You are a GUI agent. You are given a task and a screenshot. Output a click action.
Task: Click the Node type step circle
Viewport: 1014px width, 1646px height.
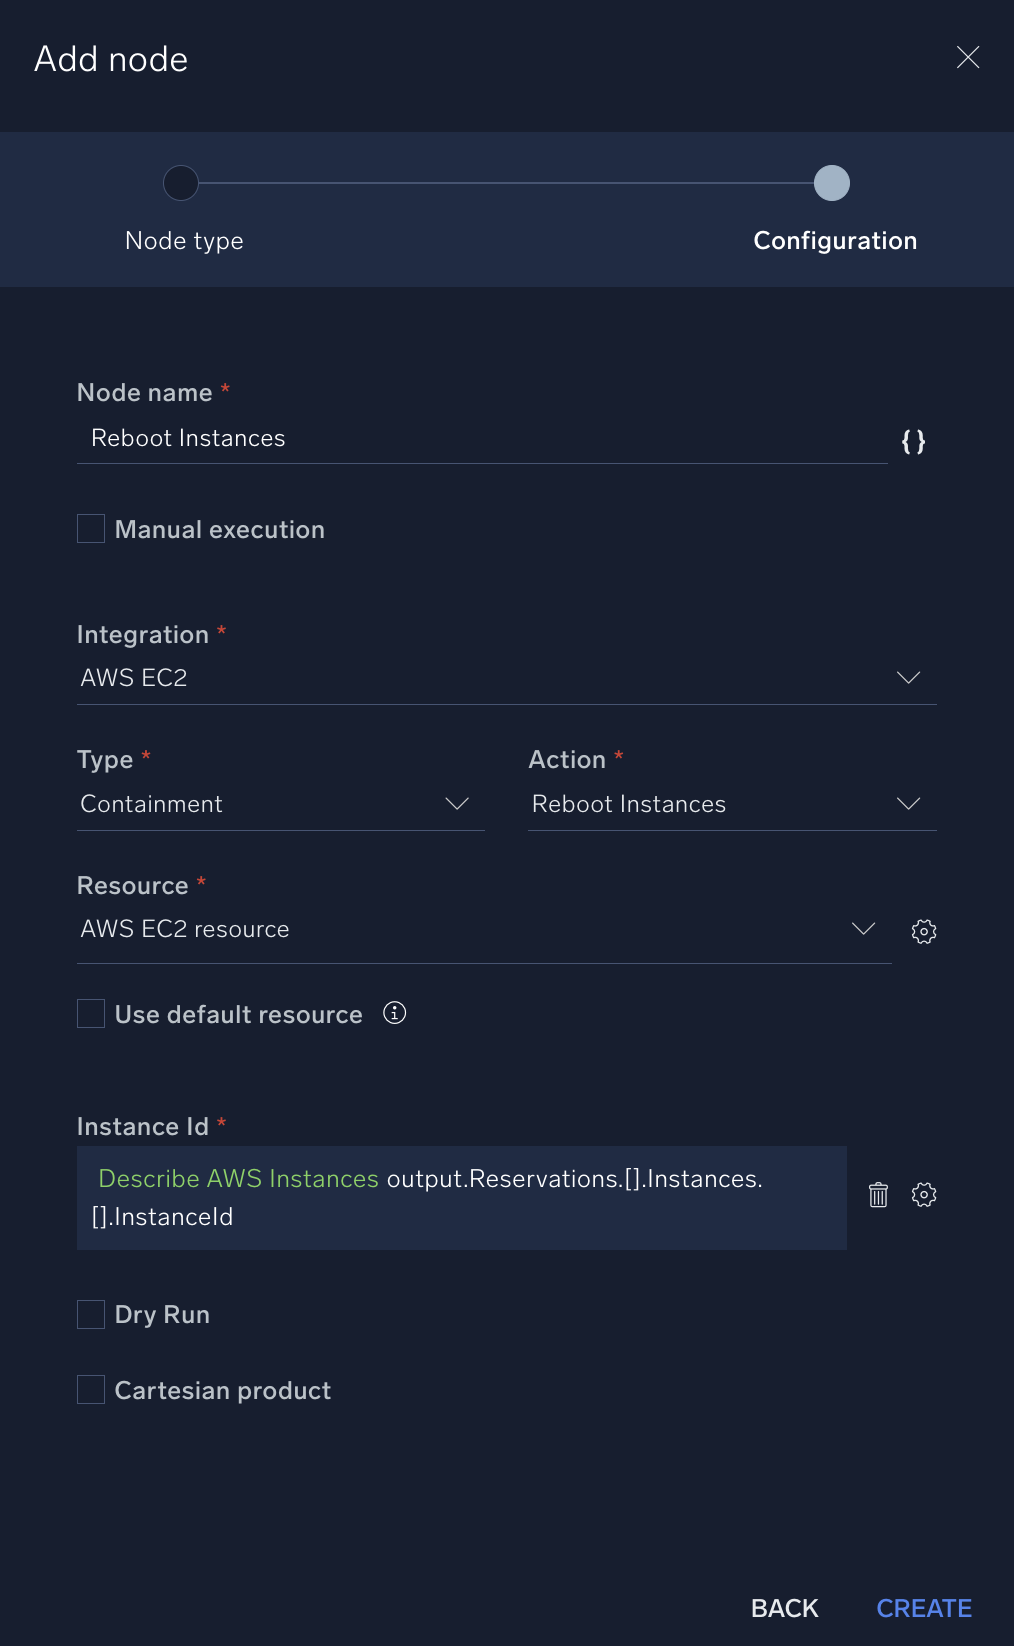(x=181, y=183)
